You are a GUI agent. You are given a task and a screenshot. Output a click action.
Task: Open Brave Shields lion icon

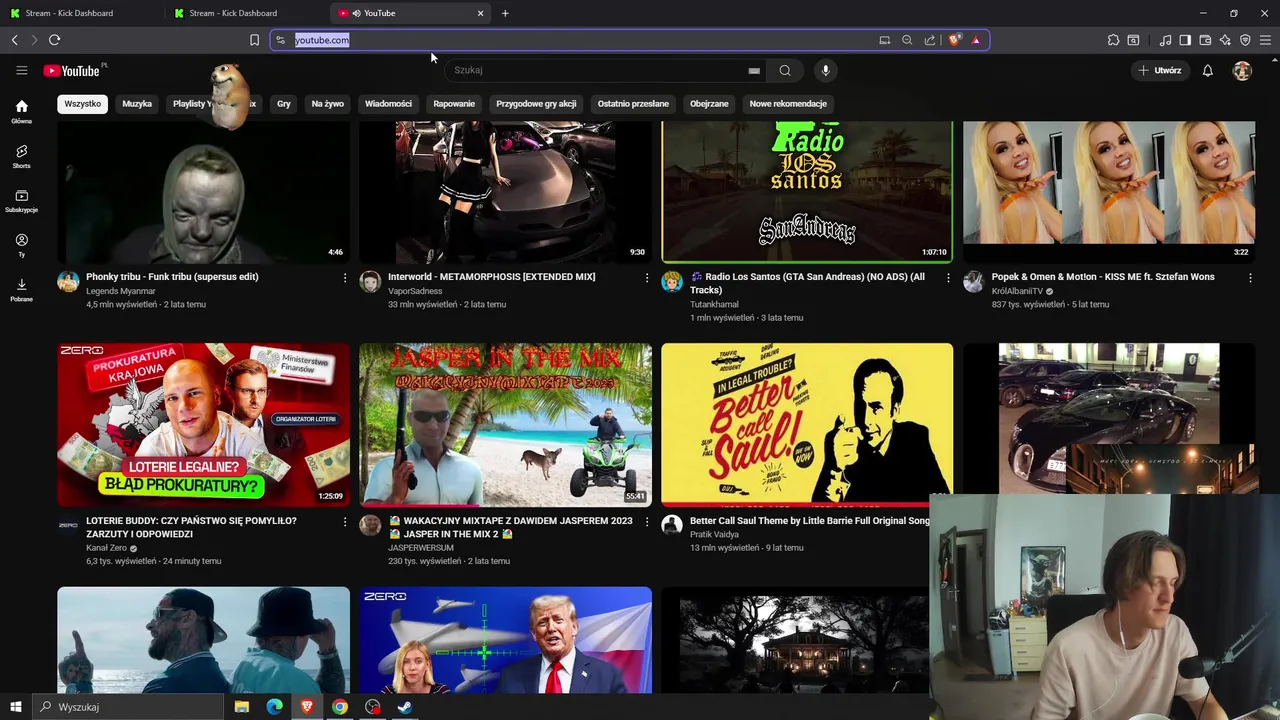[954, 40]
